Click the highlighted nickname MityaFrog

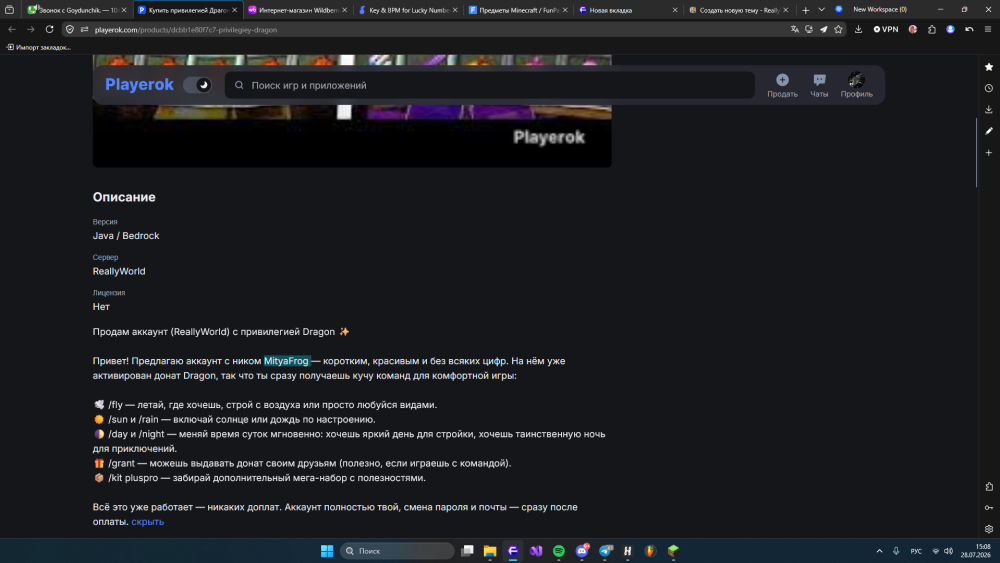(x=286, y=361)
